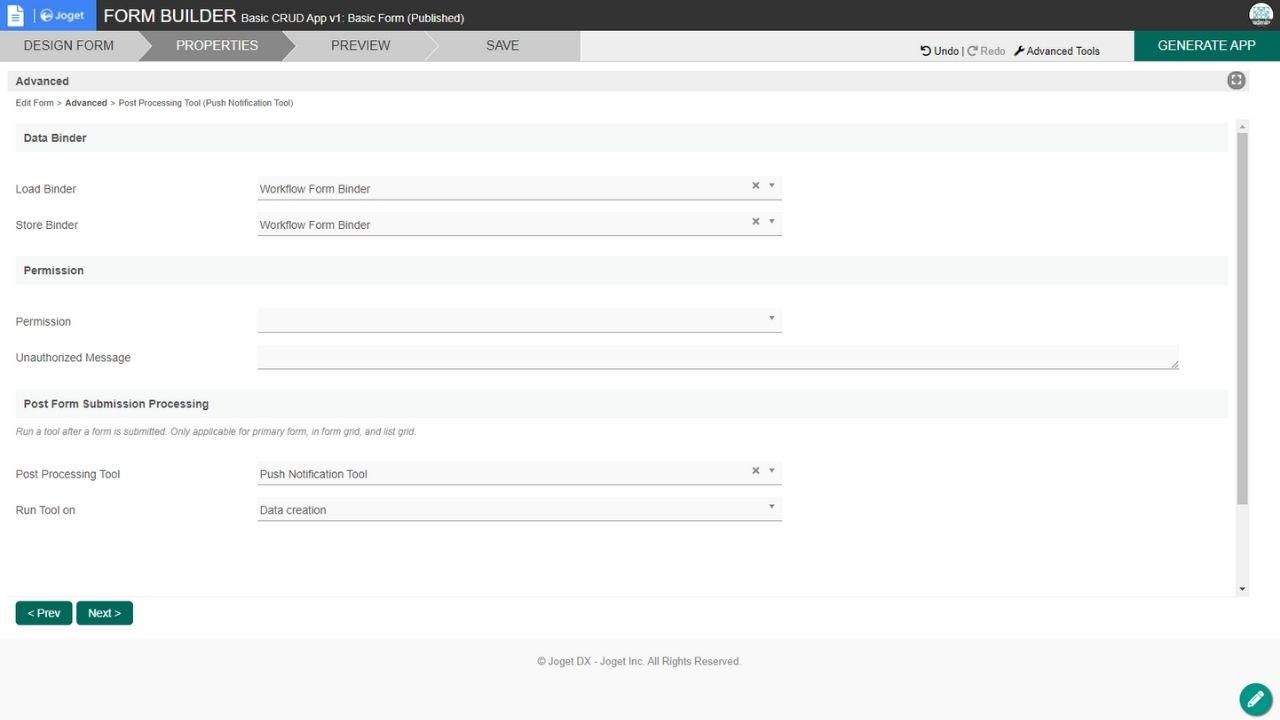The image size is (1280, 720).
Task: Click into the Unauthorized Message text area
Action: click(x=717, y=357)
